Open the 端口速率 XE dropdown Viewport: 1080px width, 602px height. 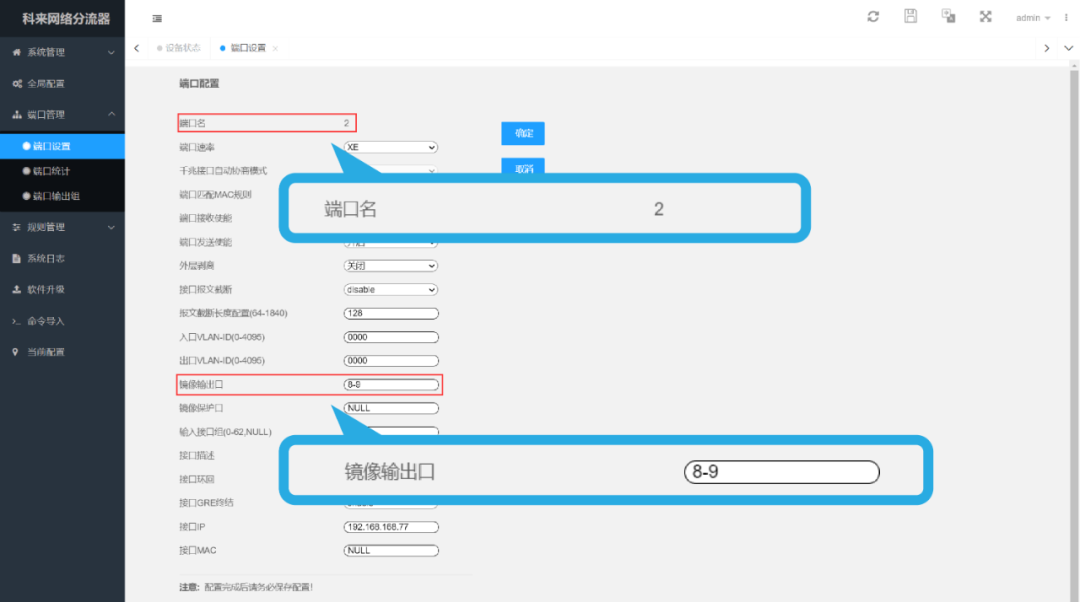(x=391, y=147)
